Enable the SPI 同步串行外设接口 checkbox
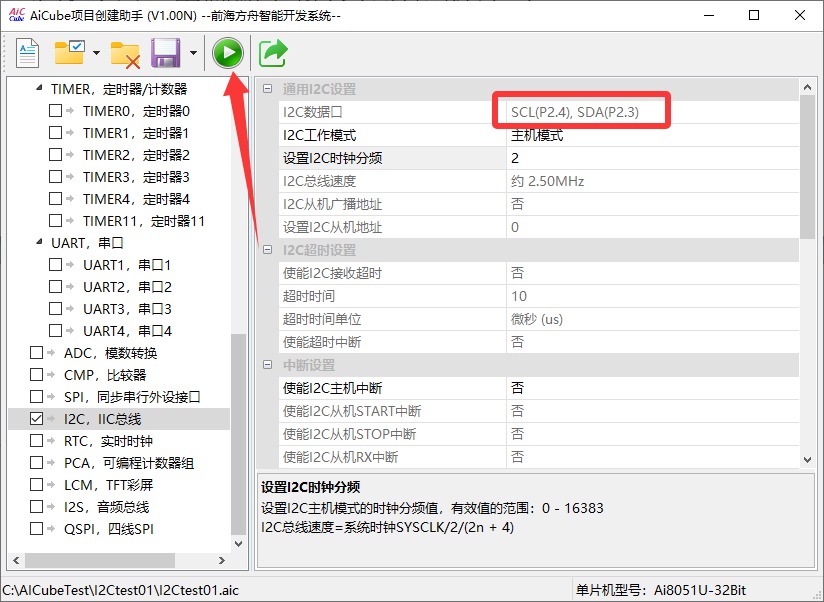The image size is (824, 602). click(x=36, y=397)
